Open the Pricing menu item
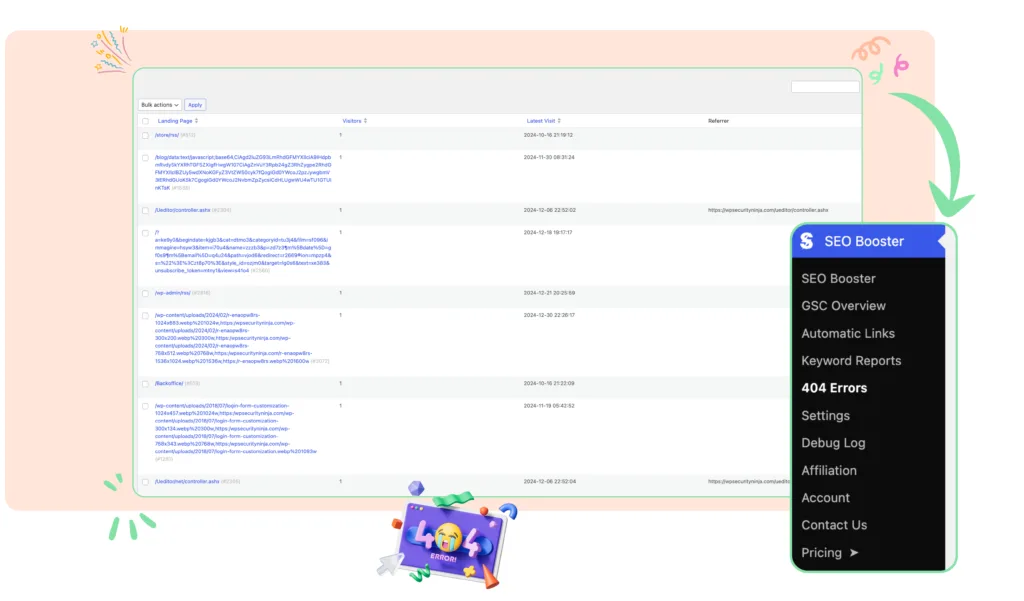1024x601 pixels. click(822, 553)
